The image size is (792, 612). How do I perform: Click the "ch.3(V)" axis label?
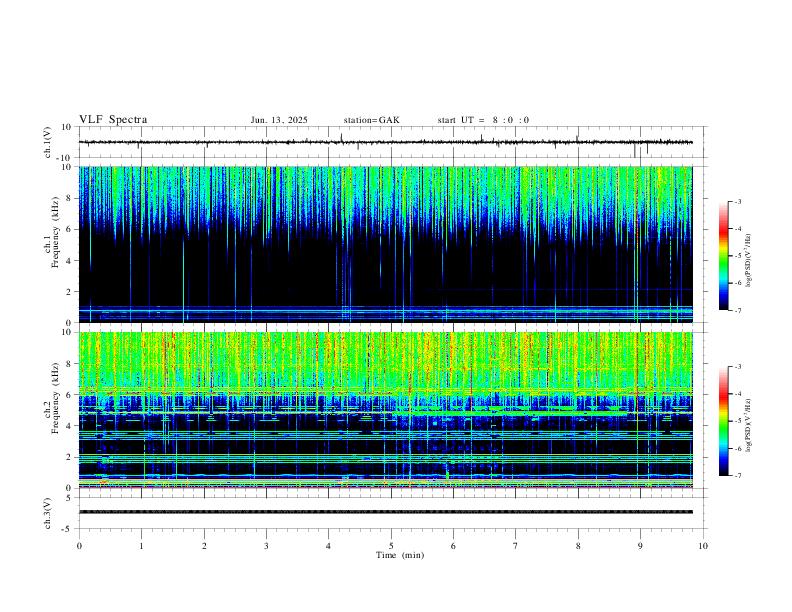point(48,513)
